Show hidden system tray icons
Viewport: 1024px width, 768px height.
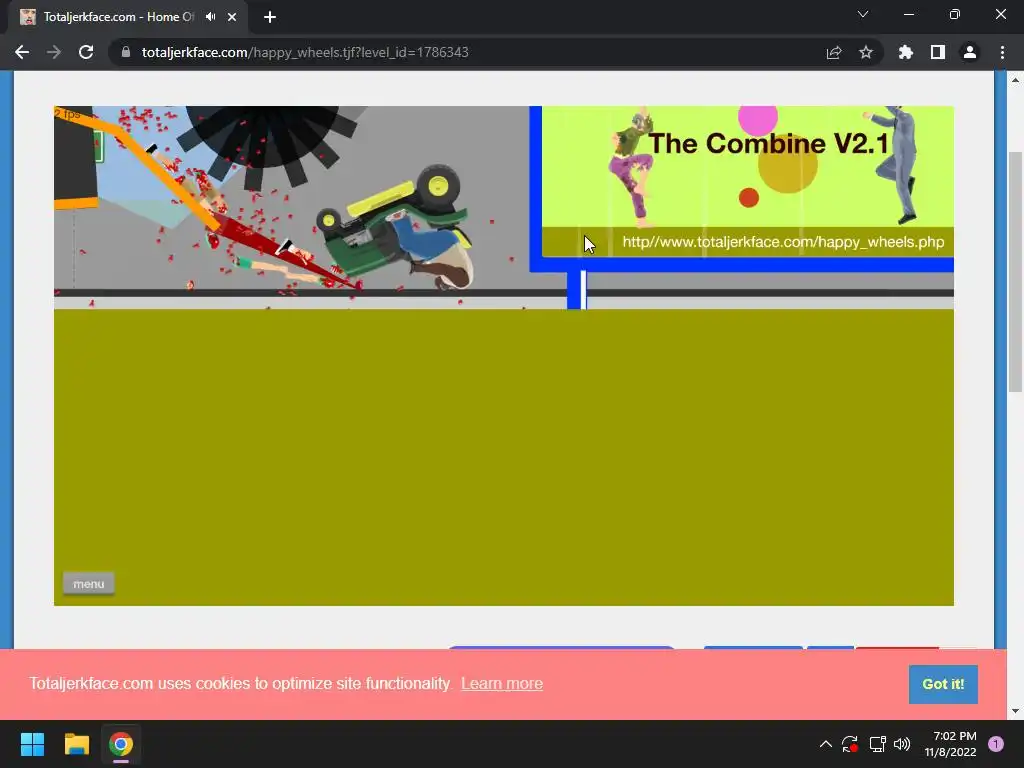pyautogui.click(x=825, y=744)
